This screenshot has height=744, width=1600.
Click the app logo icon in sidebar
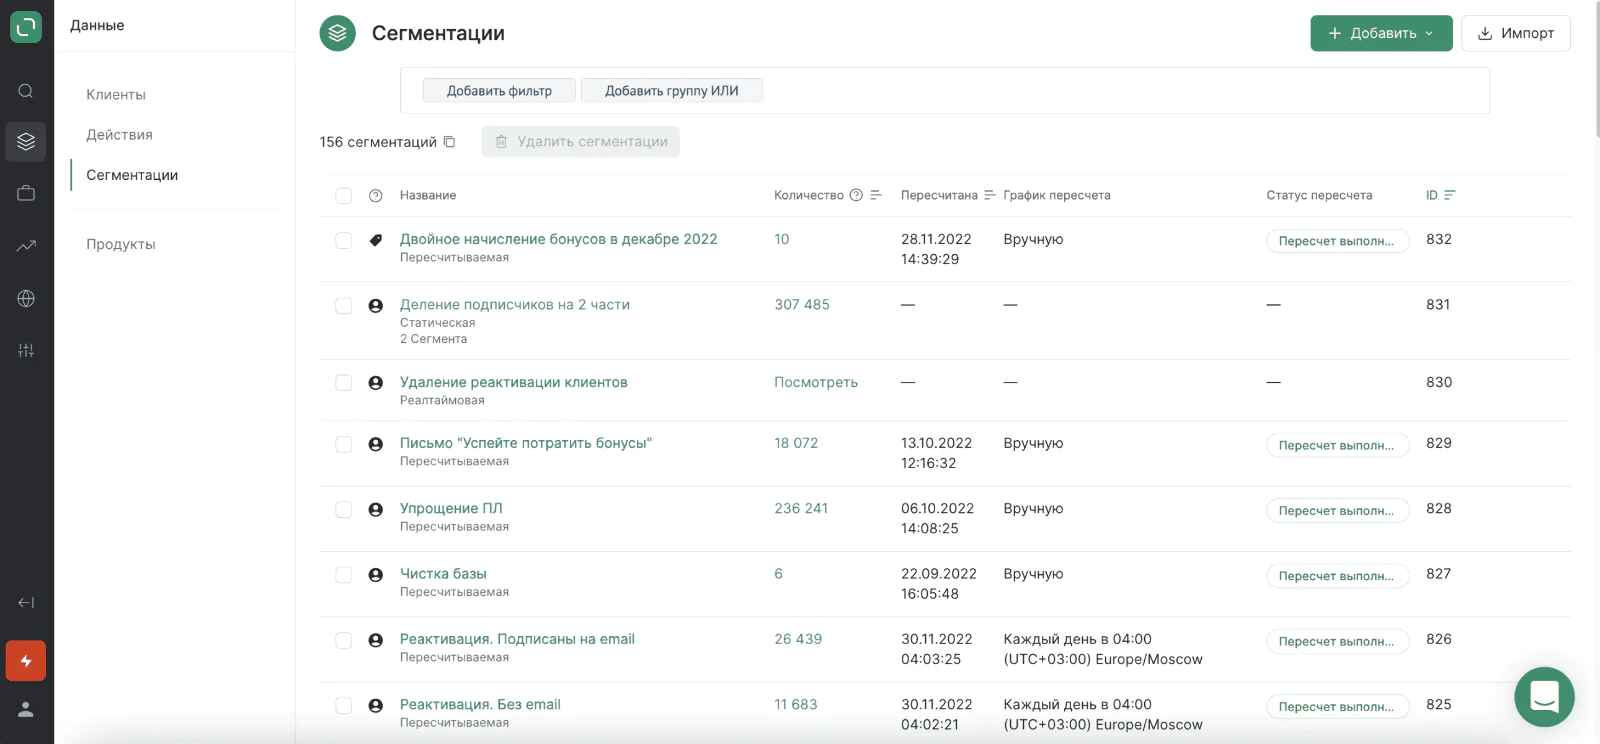[x=26, y=26]
